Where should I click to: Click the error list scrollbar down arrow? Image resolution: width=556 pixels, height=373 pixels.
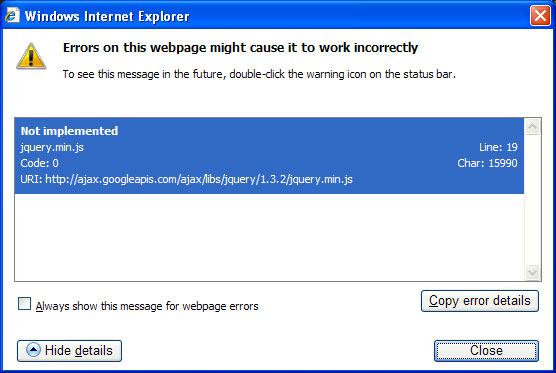tap(533, 272)
